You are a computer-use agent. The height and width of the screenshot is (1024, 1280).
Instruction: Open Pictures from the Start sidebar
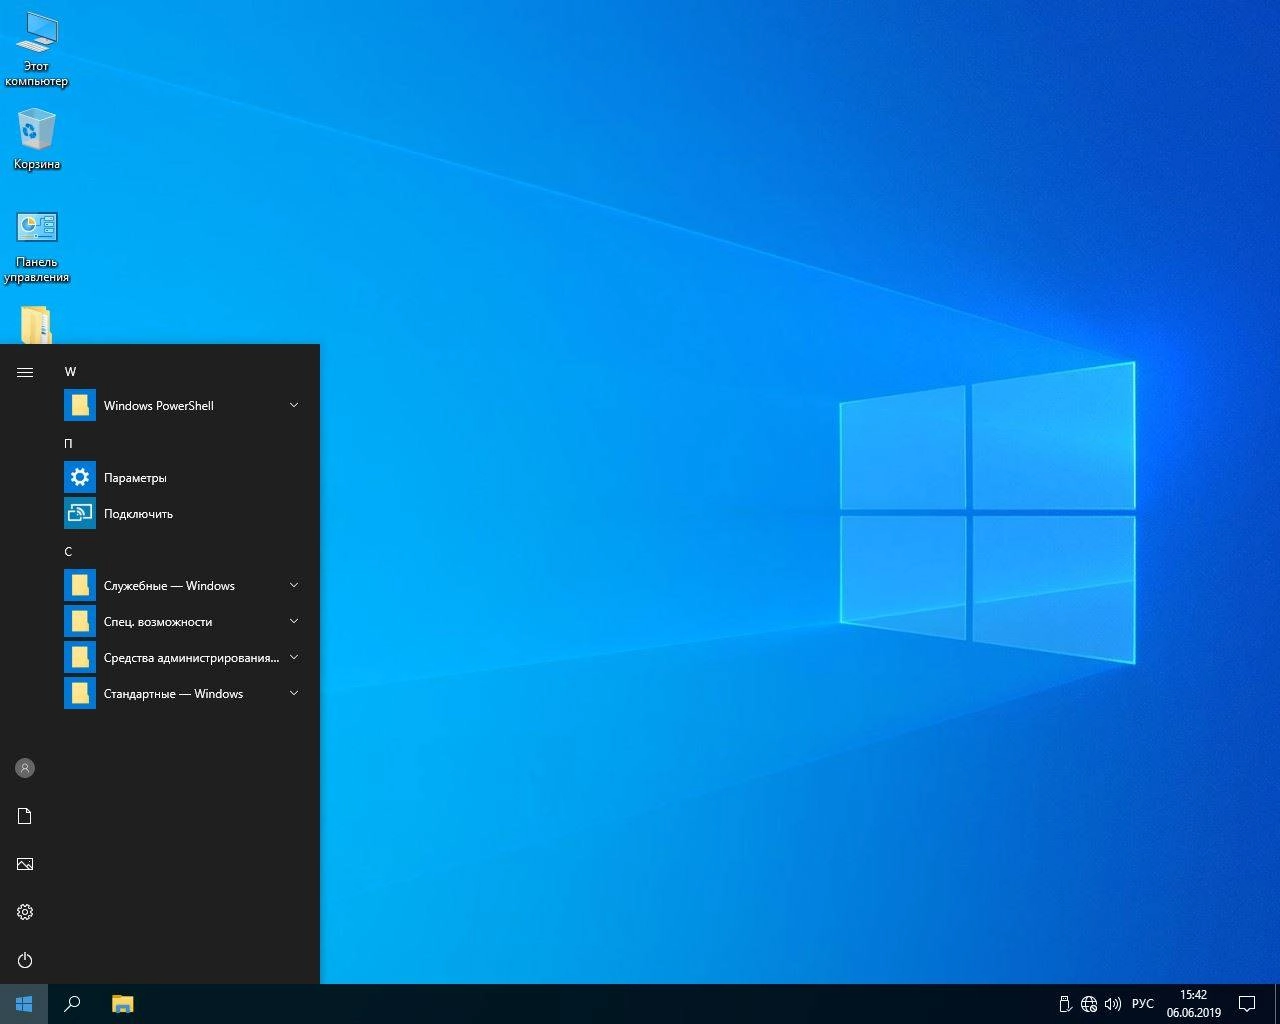[x=25, y=864]
